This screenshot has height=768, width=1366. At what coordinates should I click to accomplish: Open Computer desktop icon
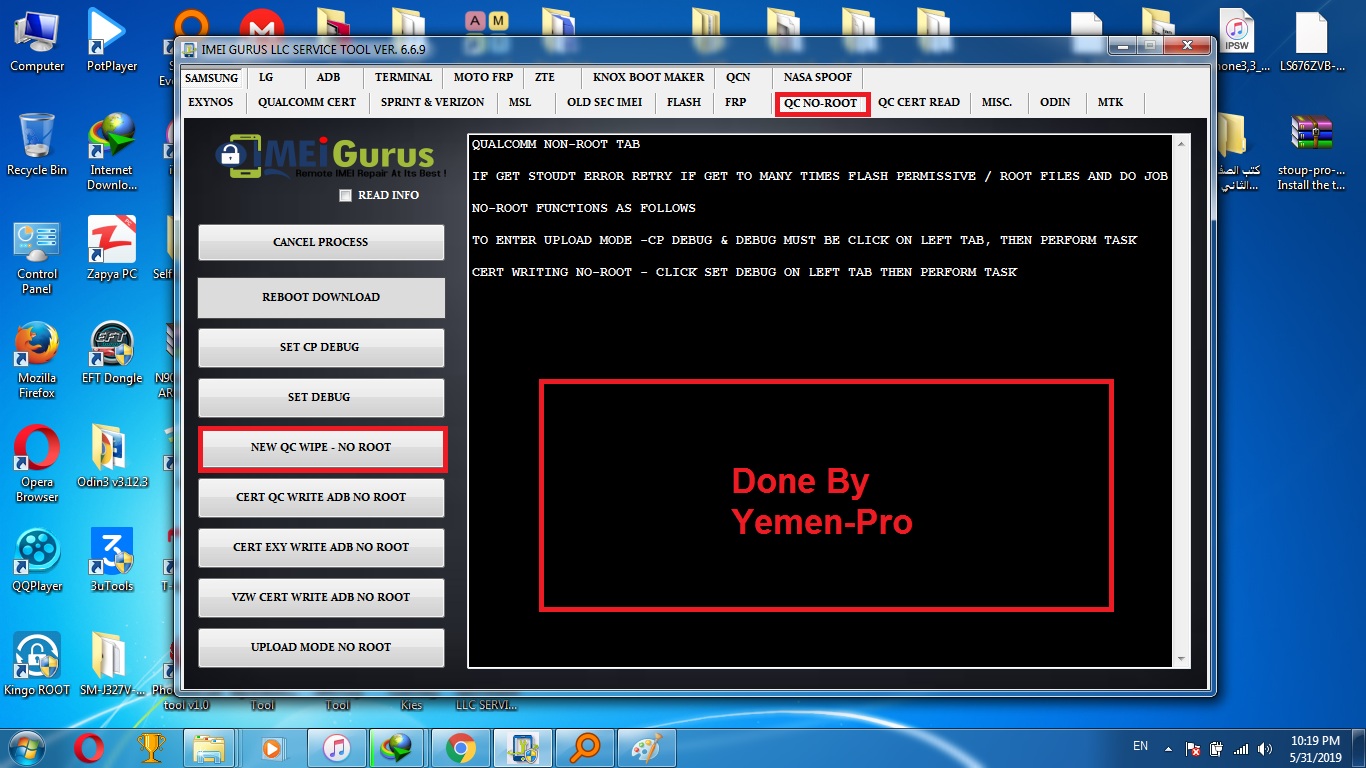tap(37, 42)
